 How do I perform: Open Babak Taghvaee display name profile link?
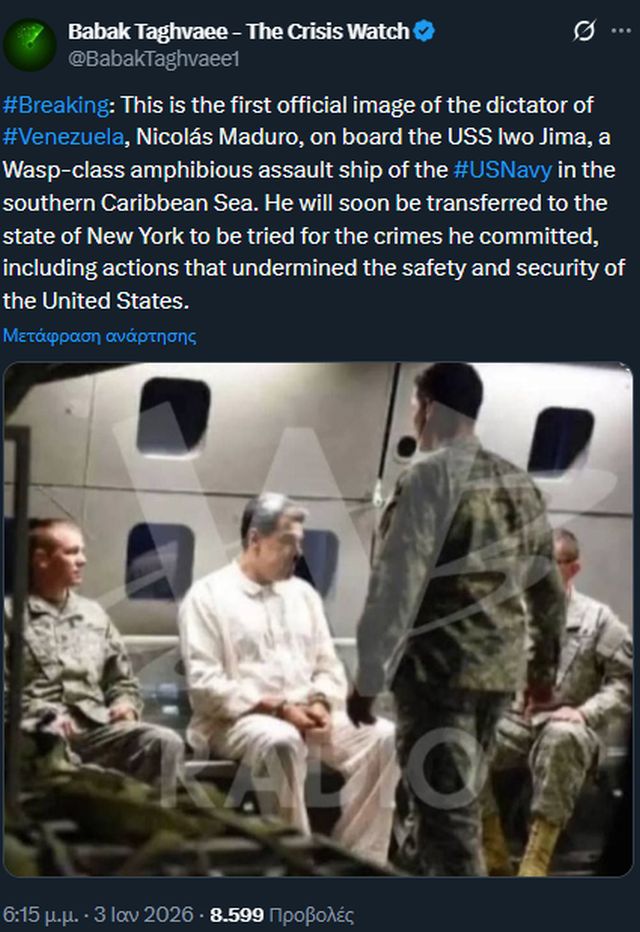(239, 31)
